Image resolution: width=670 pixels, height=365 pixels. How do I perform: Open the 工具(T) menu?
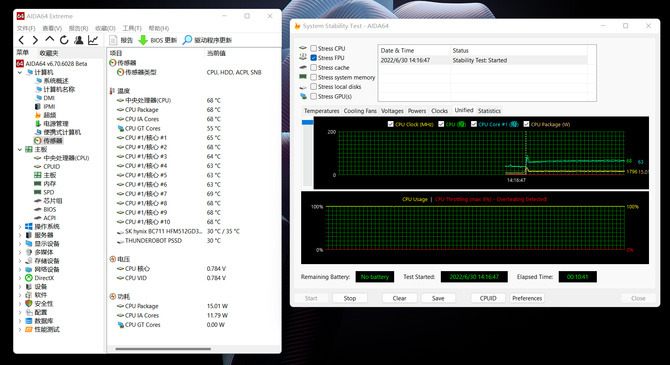[x=132, y=28]
